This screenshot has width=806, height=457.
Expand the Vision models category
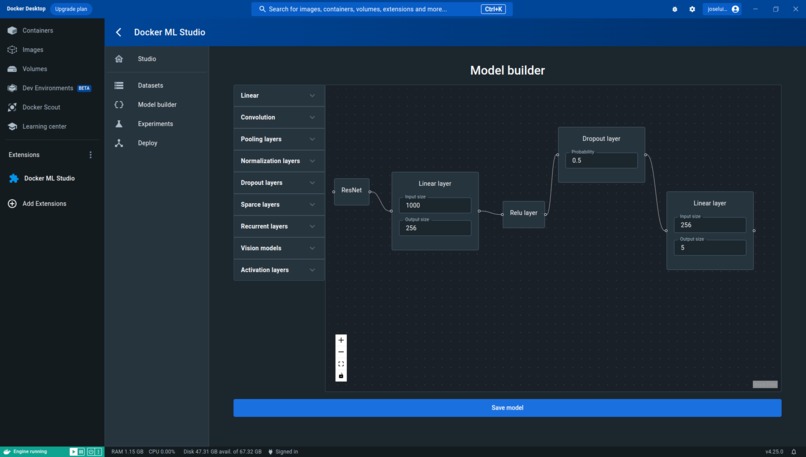click(x=279, y=248)
